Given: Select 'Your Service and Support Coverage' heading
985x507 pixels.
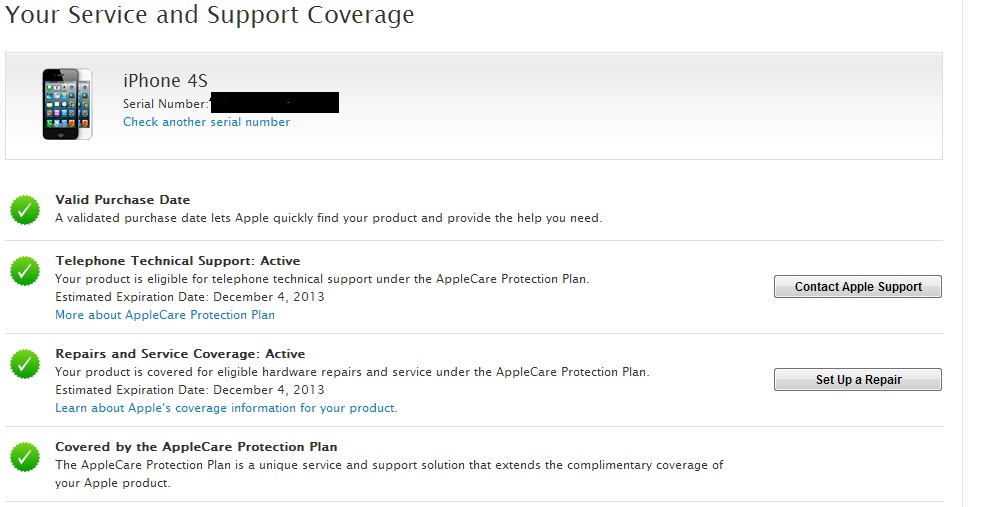Looking at the screenshot, I should [x=209, y=15].
